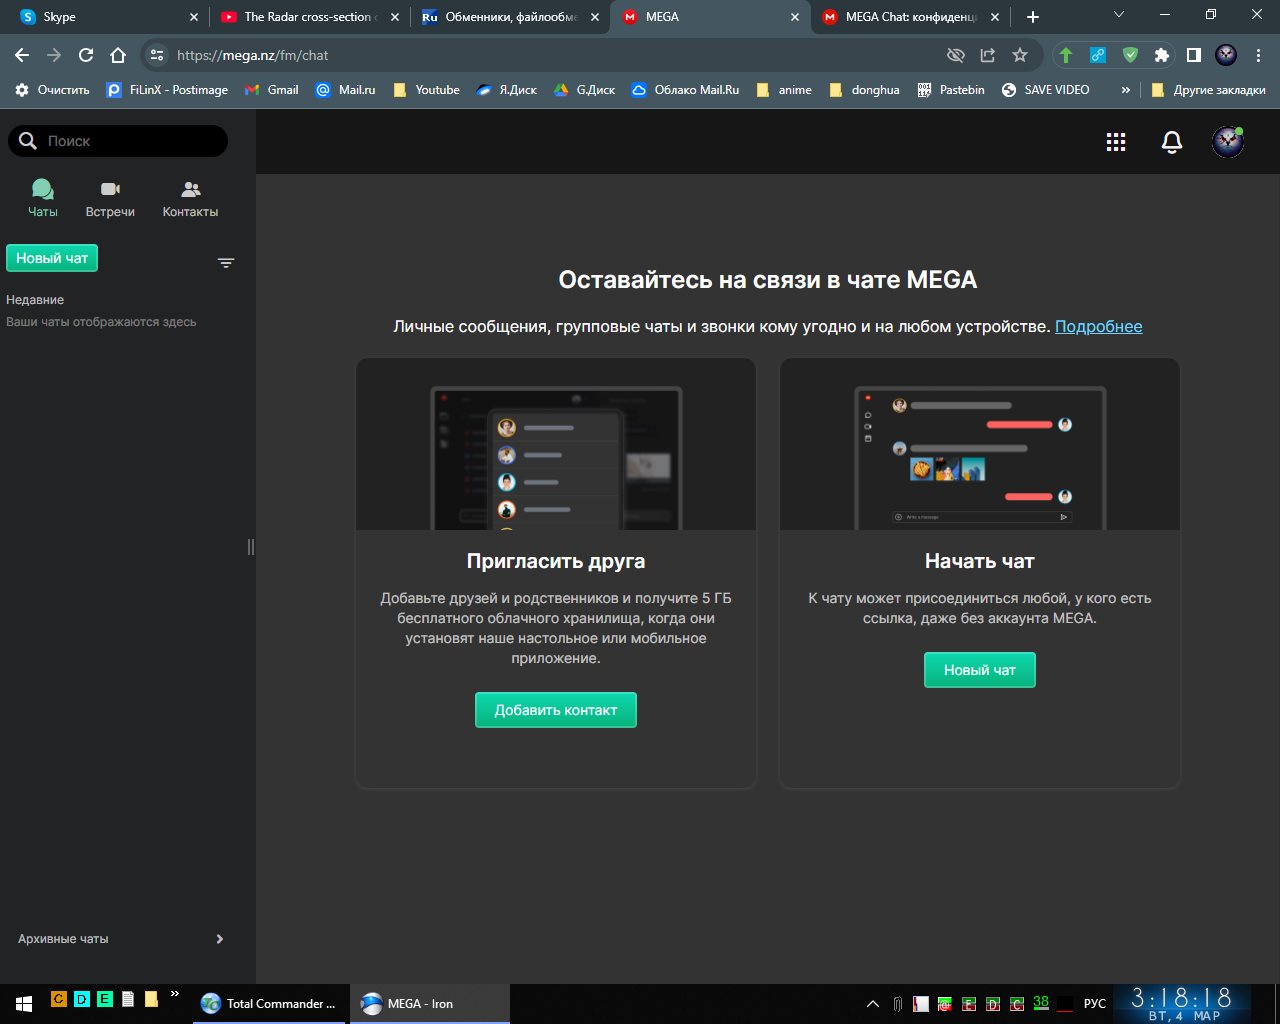The image size is (1280, 1024).
Task: Open the Я.Диск bookmark
Action: (x=506, y=89)
